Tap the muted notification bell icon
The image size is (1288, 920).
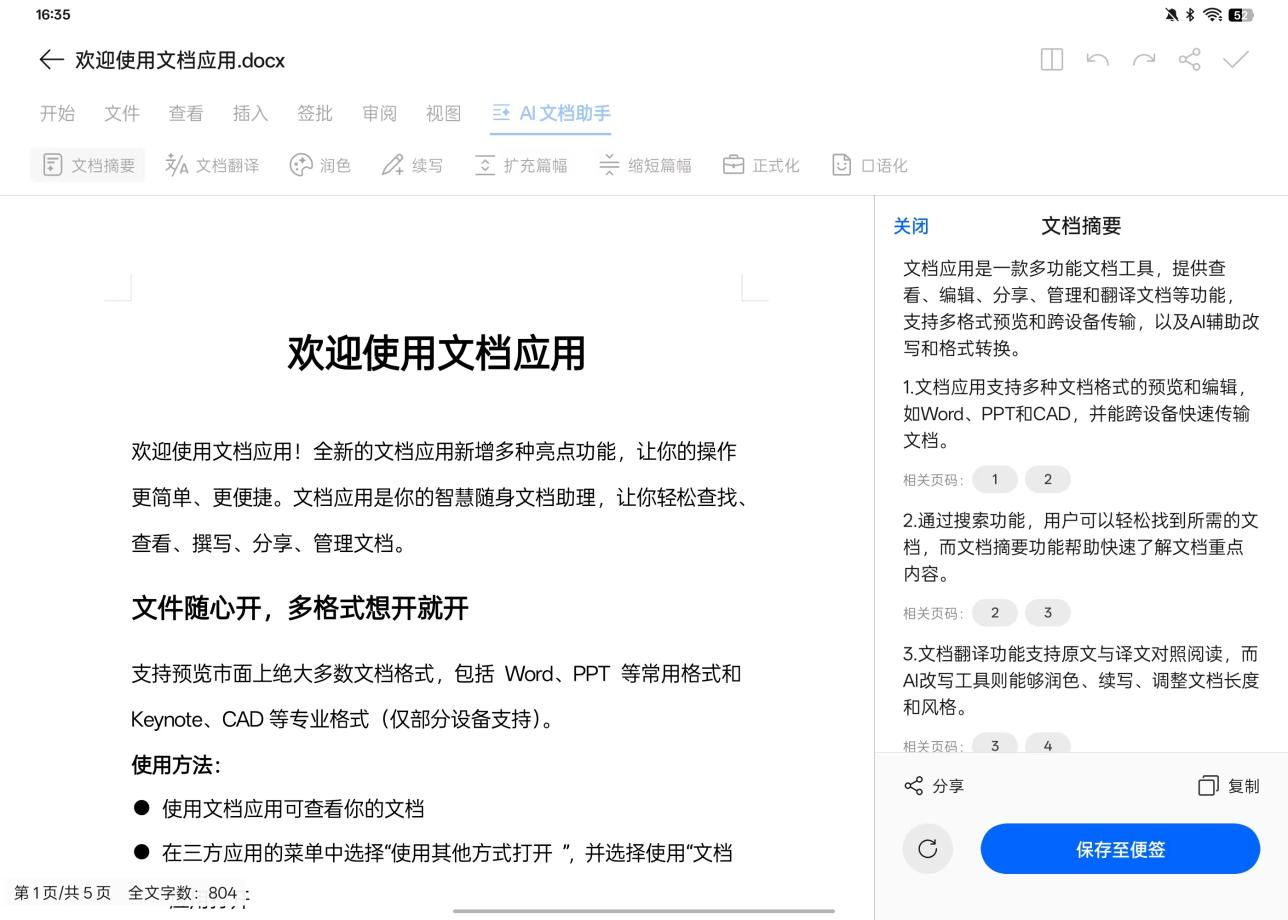1171,15
